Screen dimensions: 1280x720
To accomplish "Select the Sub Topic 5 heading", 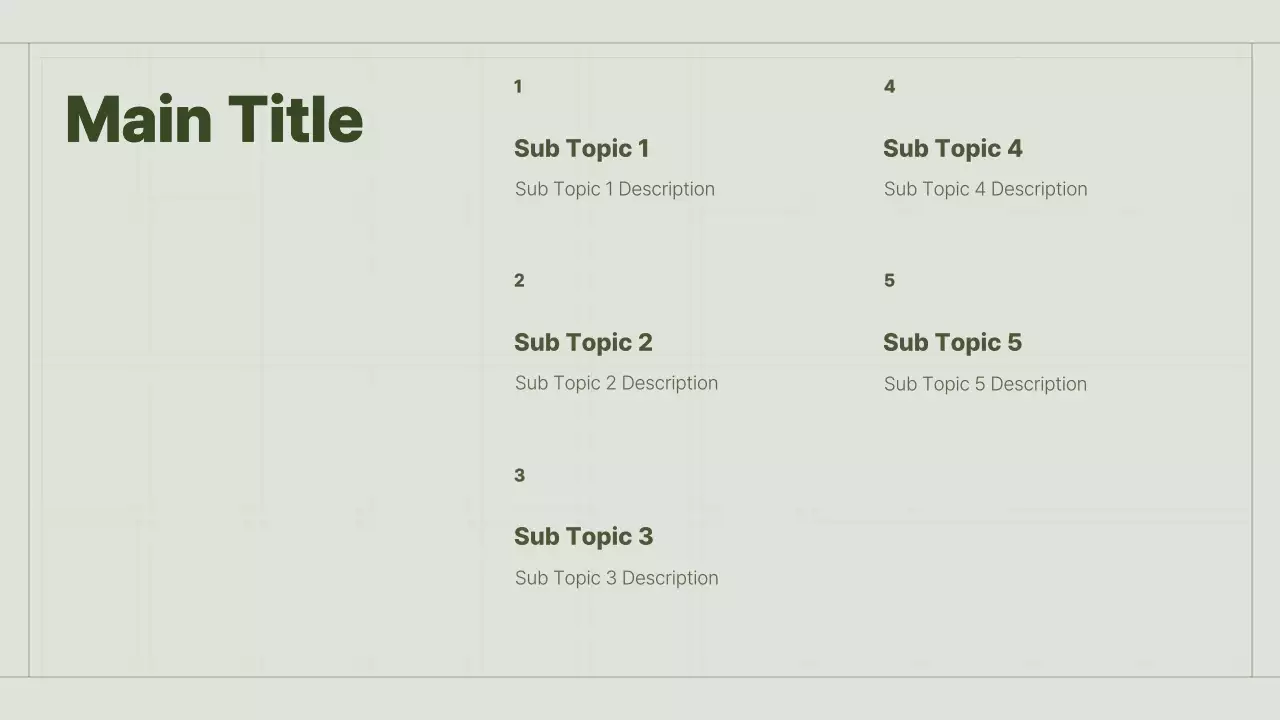I will [x=952, y=343].
